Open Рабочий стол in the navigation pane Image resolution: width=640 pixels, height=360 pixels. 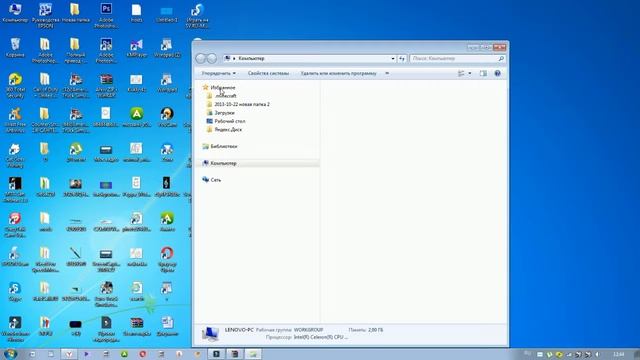[229, 121]
